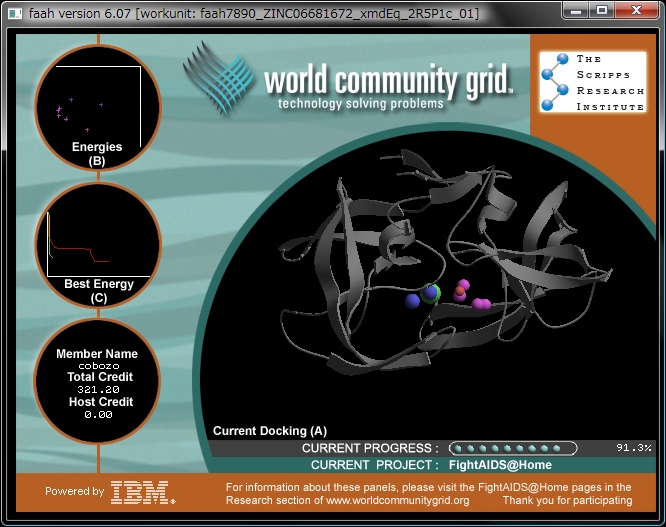Minimize the faah window

pos(576,11)
